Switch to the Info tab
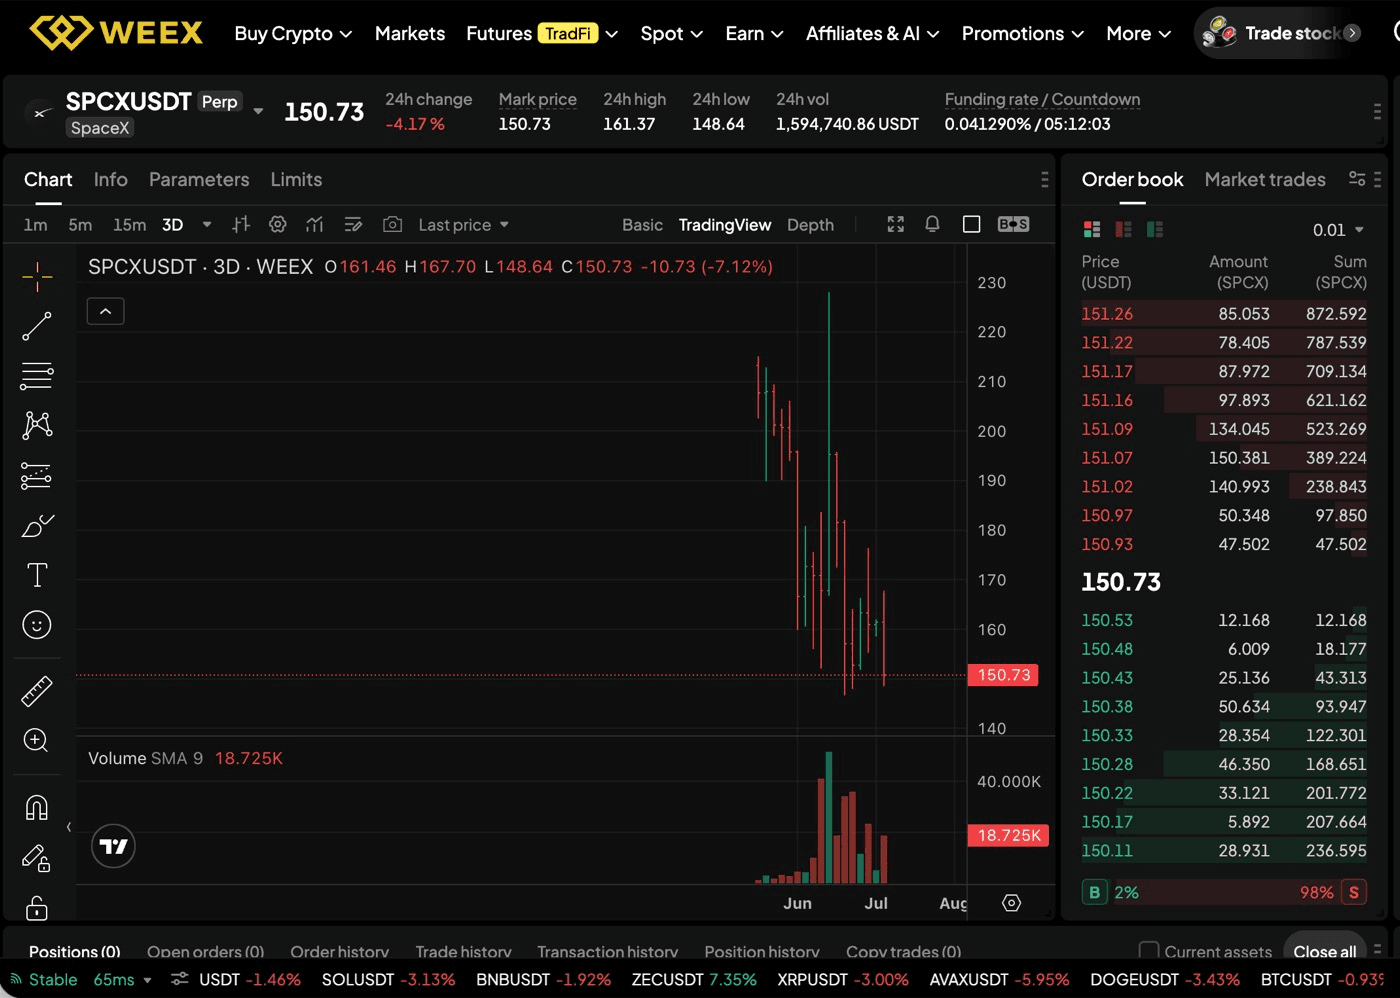 [x=111, y=179]
